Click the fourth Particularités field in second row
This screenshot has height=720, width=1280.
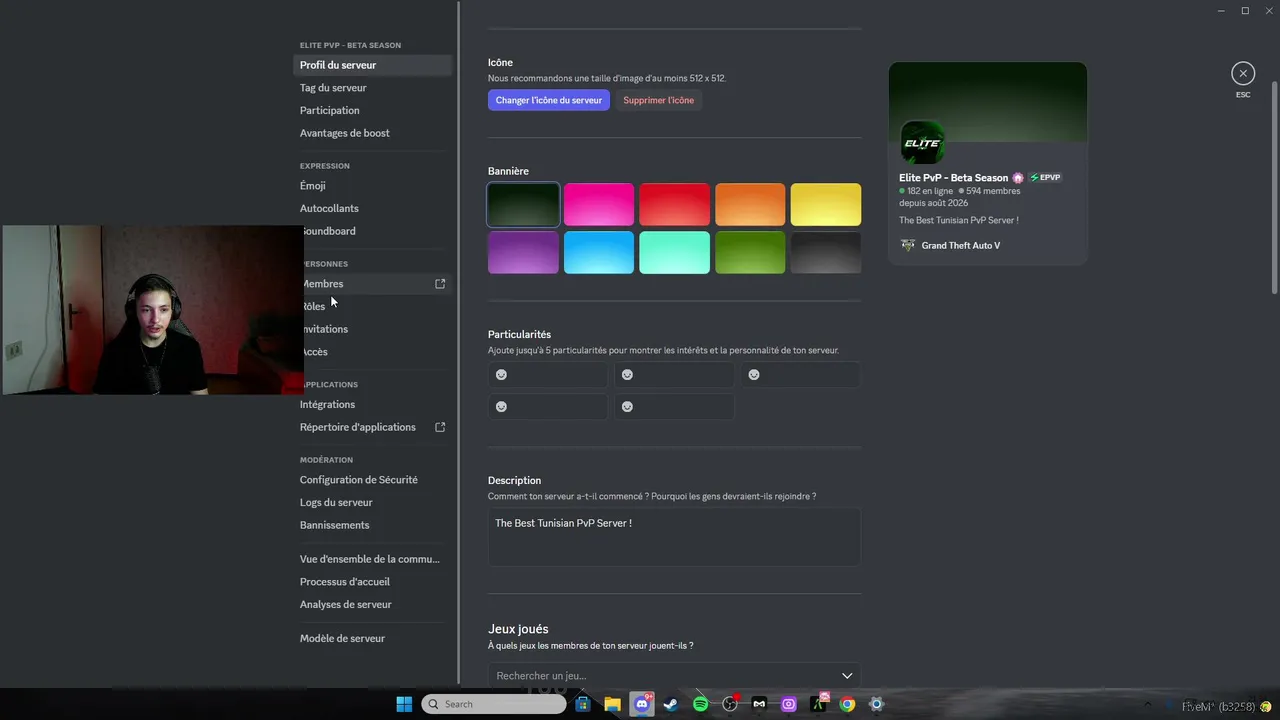(x=548, y=406)
